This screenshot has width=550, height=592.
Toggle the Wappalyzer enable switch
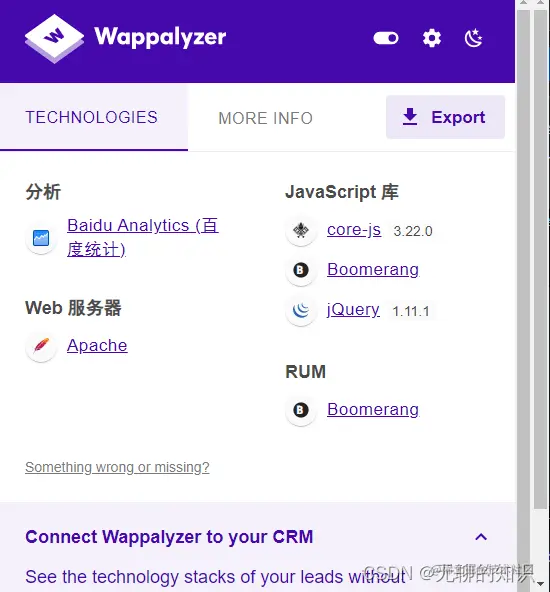click(x=385, y=38)
